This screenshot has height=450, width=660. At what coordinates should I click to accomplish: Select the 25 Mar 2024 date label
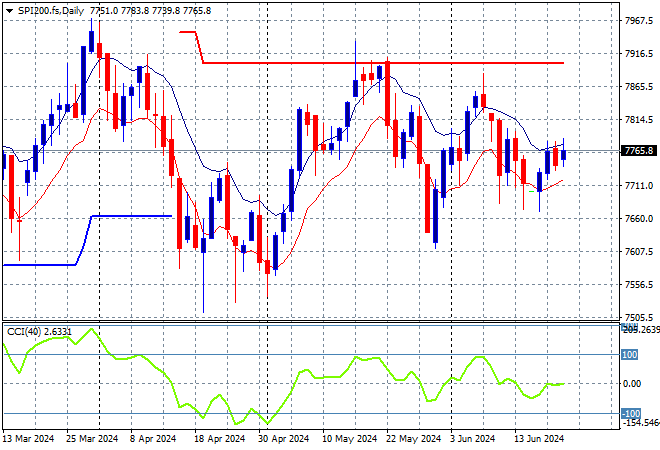point(92,439)
